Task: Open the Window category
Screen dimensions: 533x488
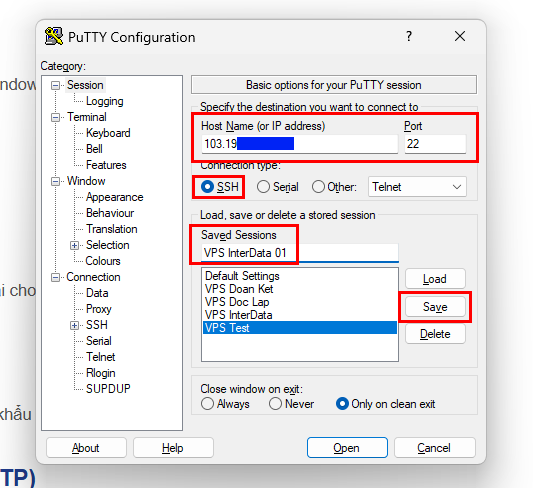Action: coord(86,181)
